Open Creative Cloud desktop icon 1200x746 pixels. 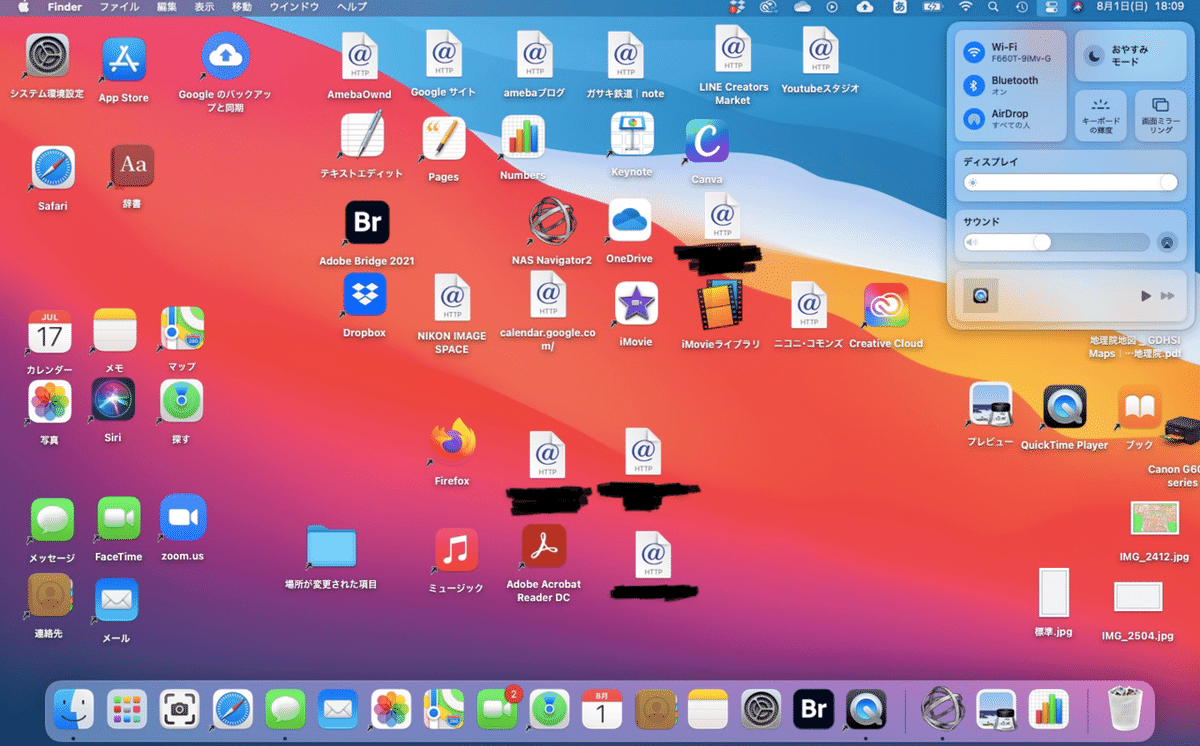(x=886, y=306)
